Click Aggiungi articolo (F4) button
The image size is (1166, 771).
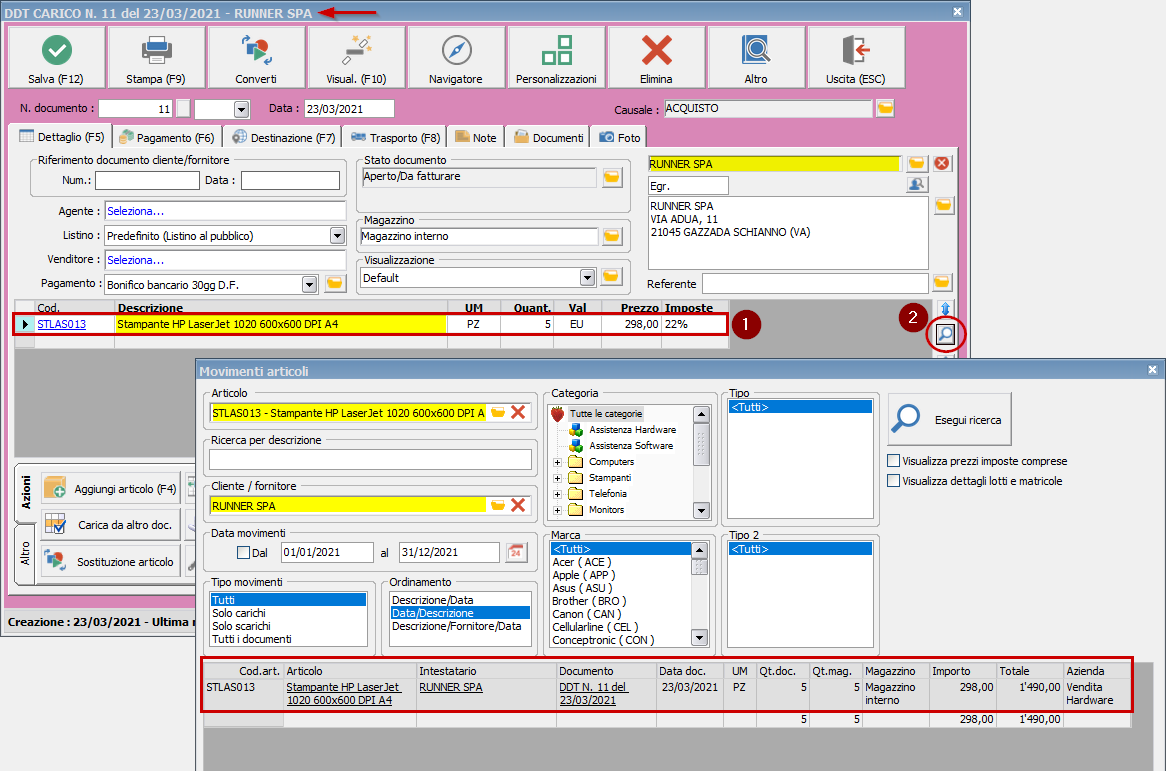(111, 488)
